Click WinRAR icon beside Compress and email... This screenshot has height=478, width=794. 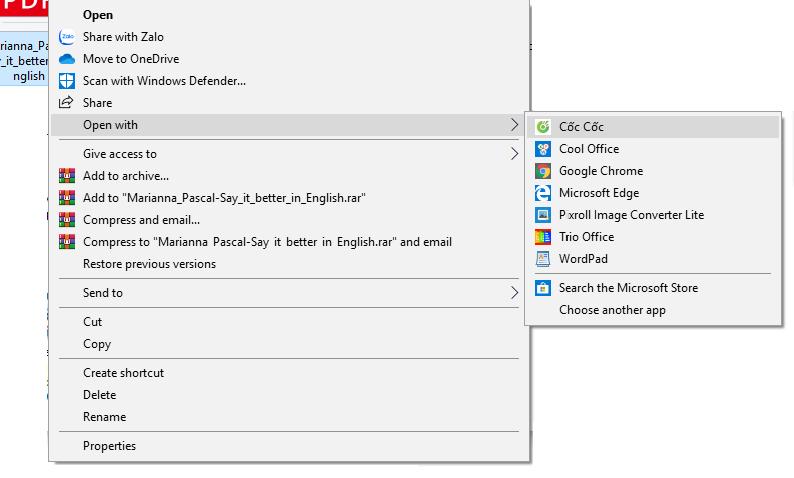pos(67,220)
